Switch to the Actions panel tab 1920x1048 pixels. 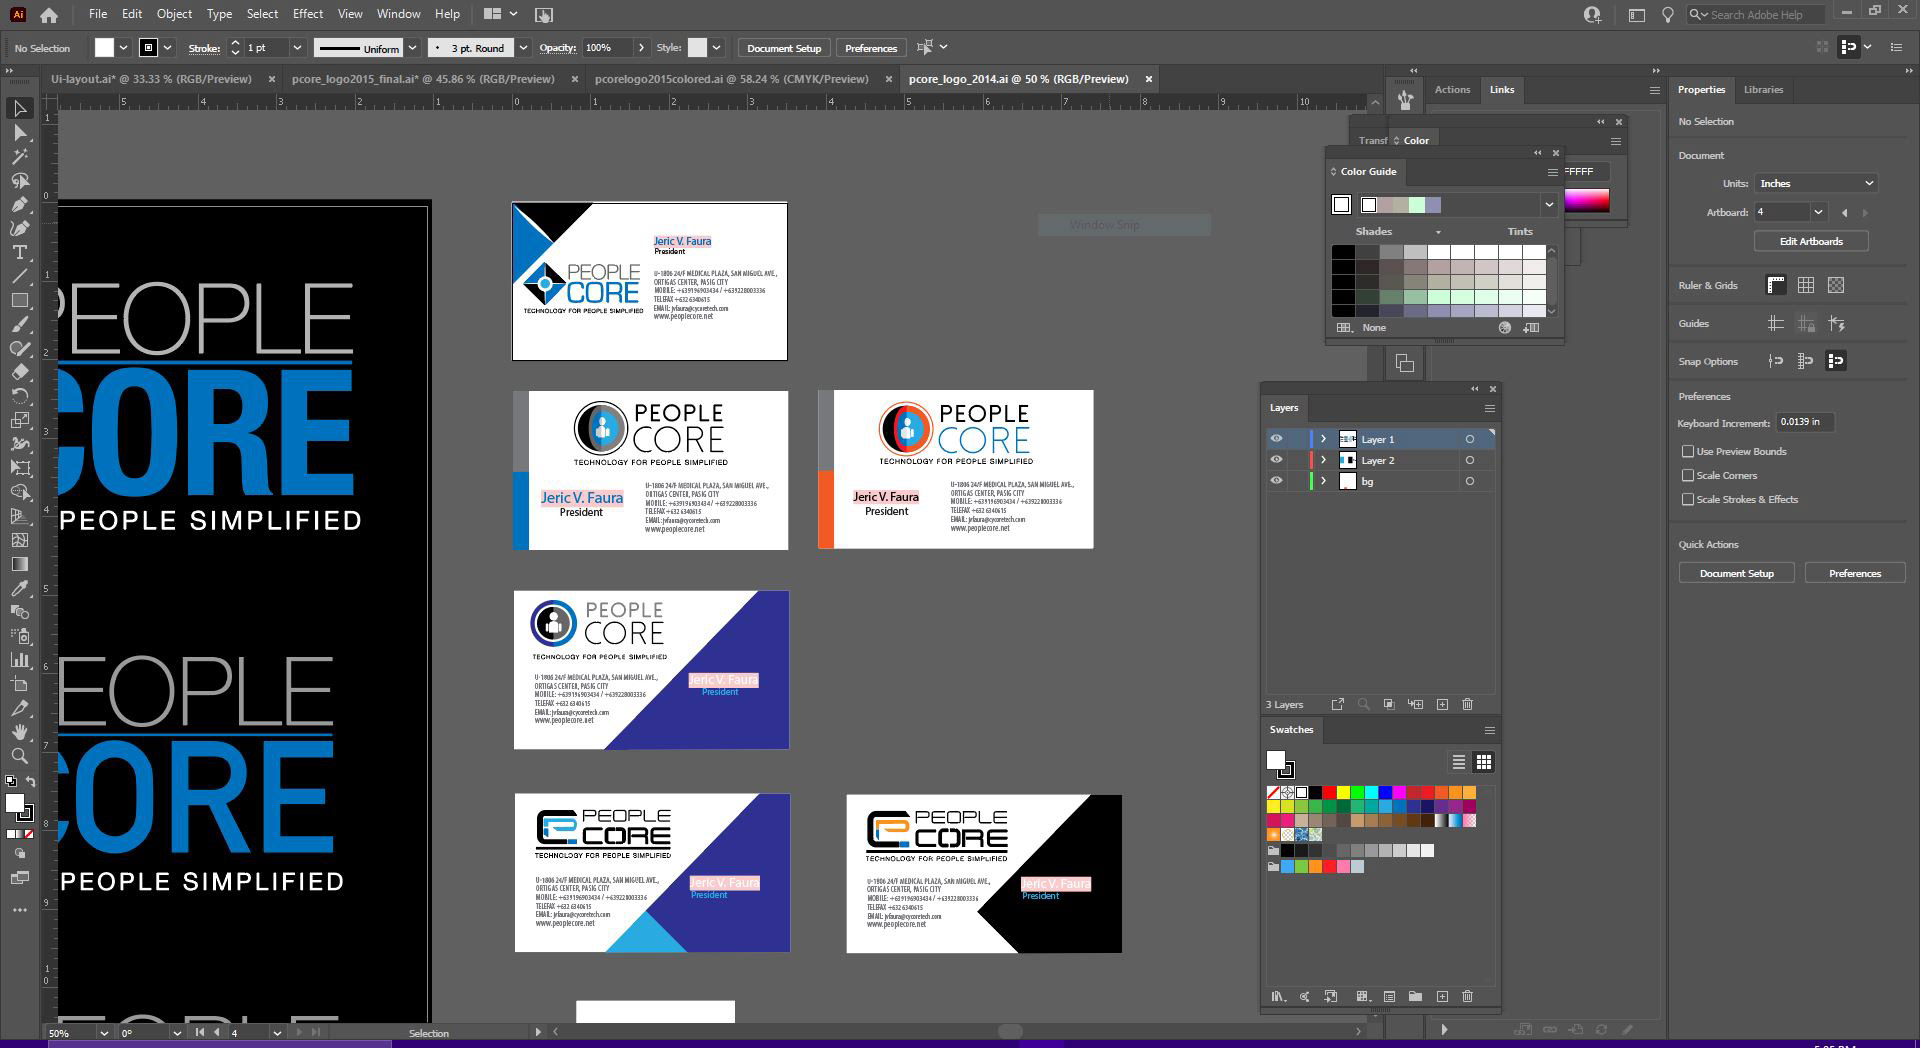(1452, 89)
